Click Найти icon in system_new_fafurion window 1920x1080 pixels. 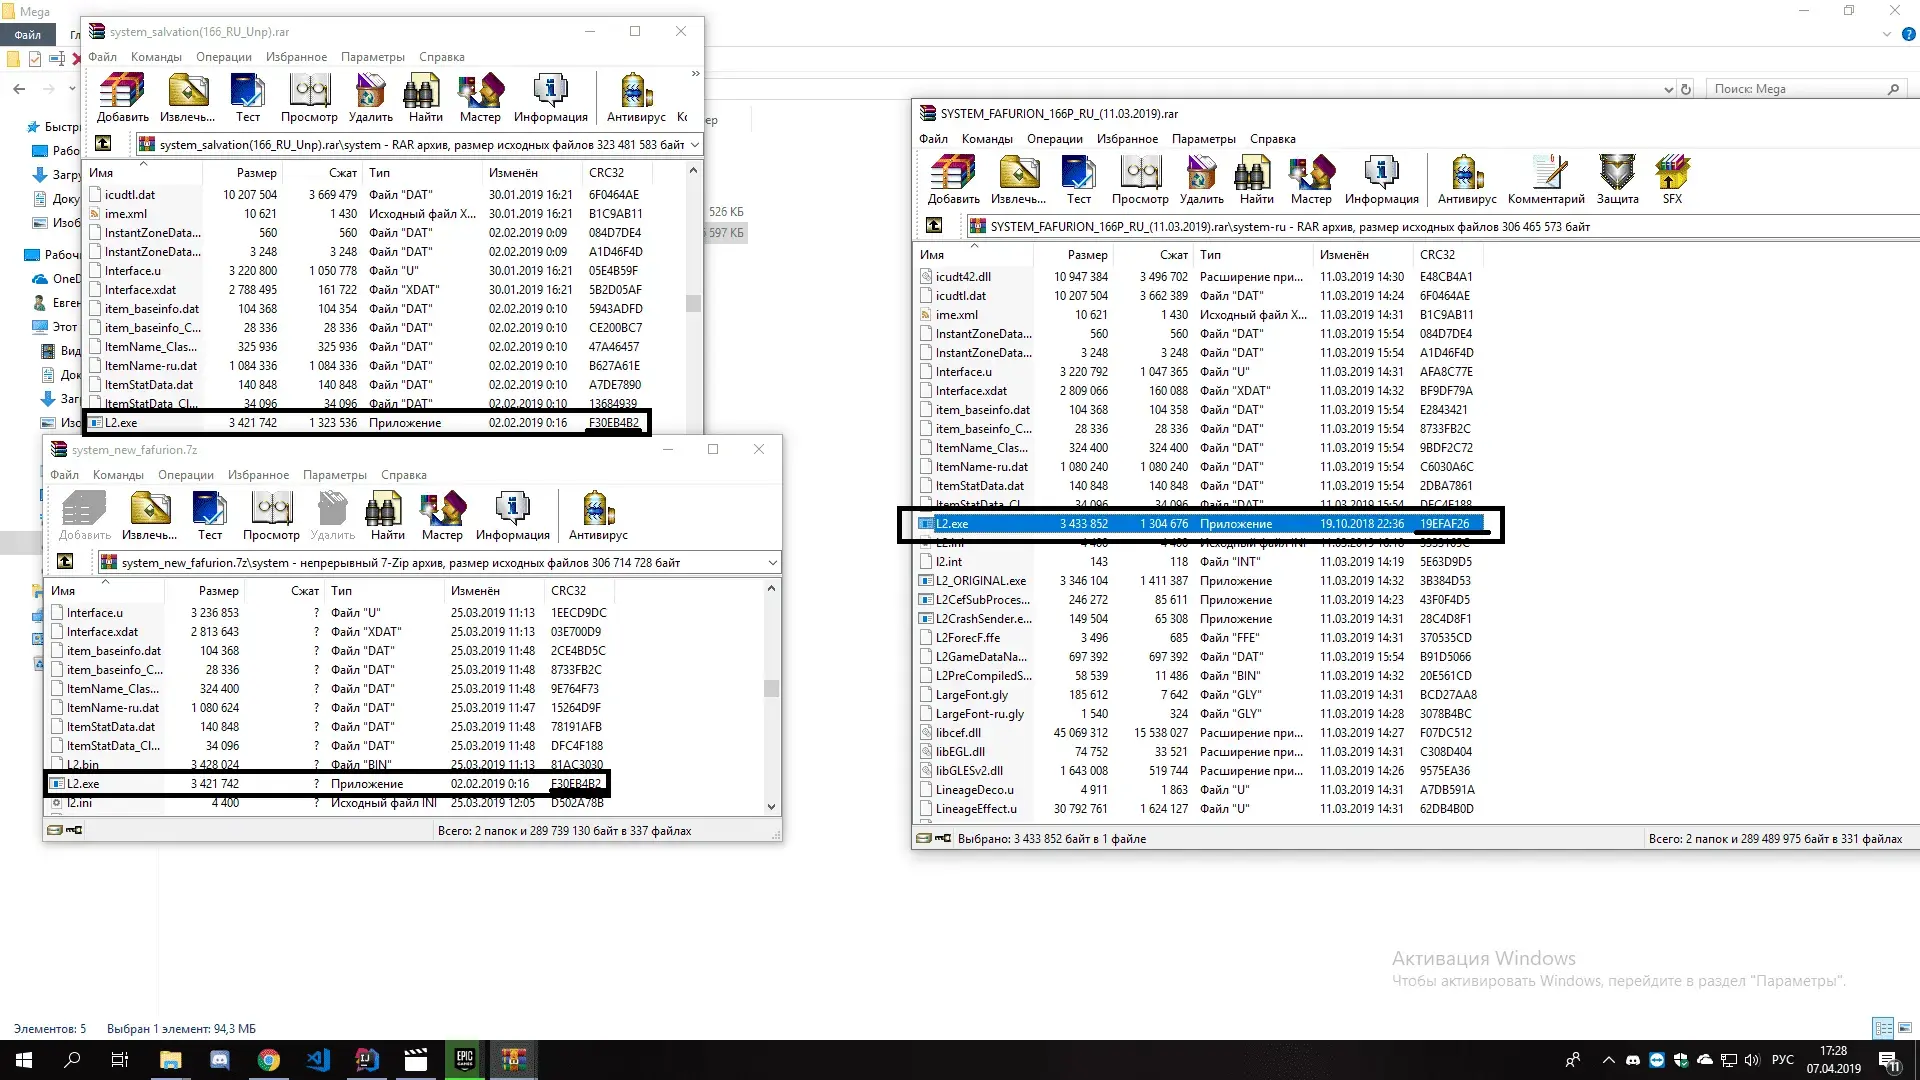coord(387,516)
